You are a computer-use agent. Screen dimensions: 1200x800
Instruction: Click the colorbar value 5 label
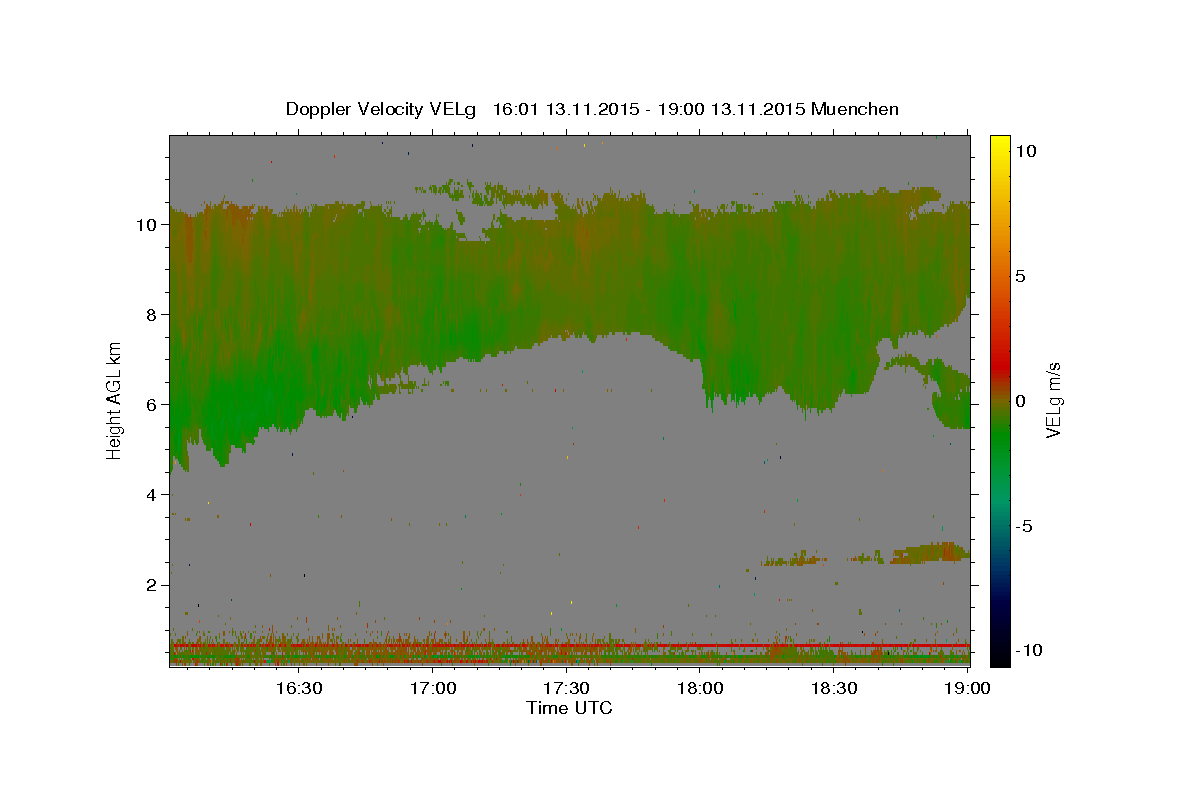1021,276
